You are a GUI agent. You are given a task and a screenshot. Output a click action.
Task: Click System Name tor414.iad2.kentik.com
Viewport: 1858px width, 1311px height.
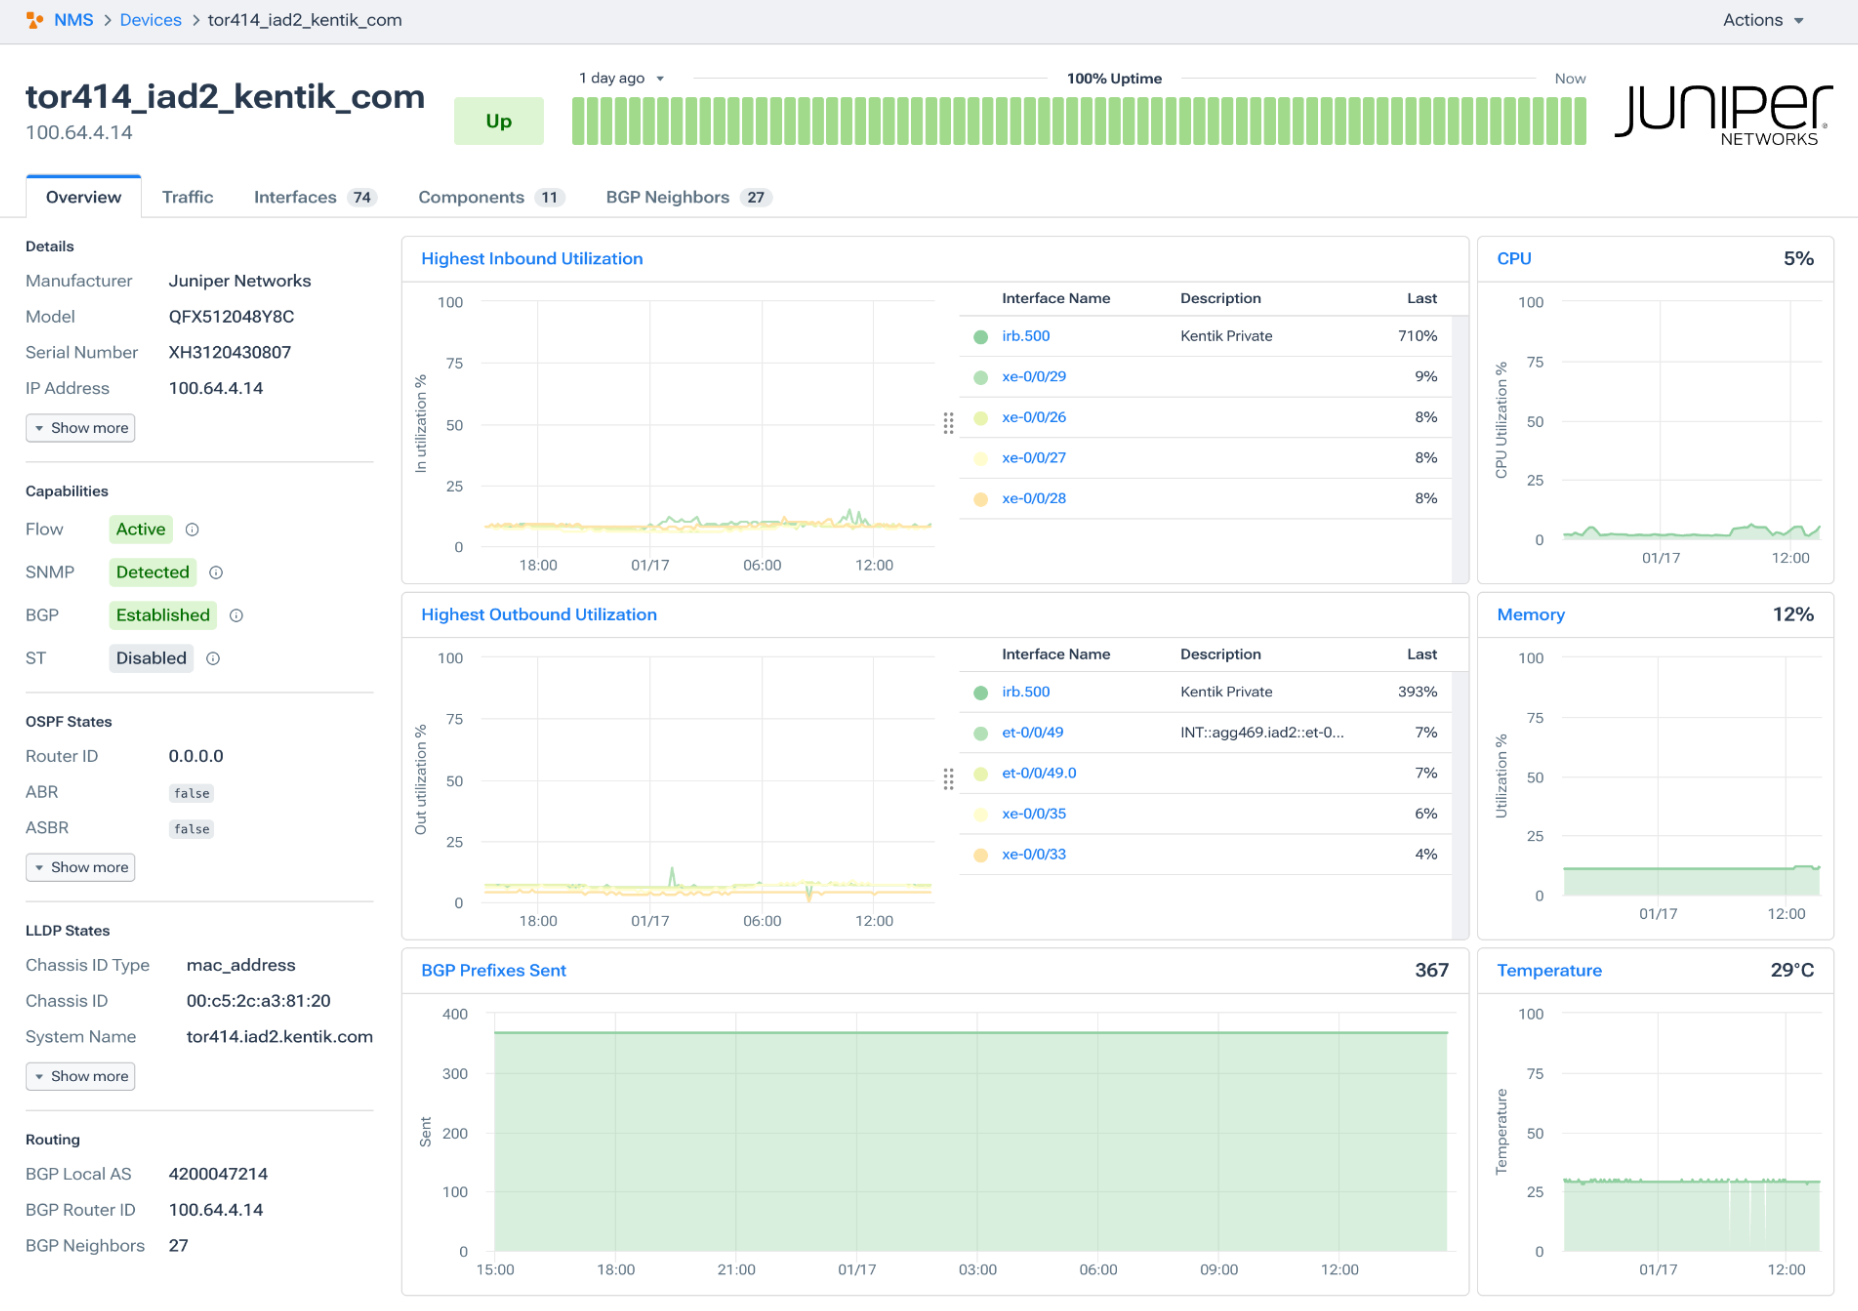tap(280, 1038)
